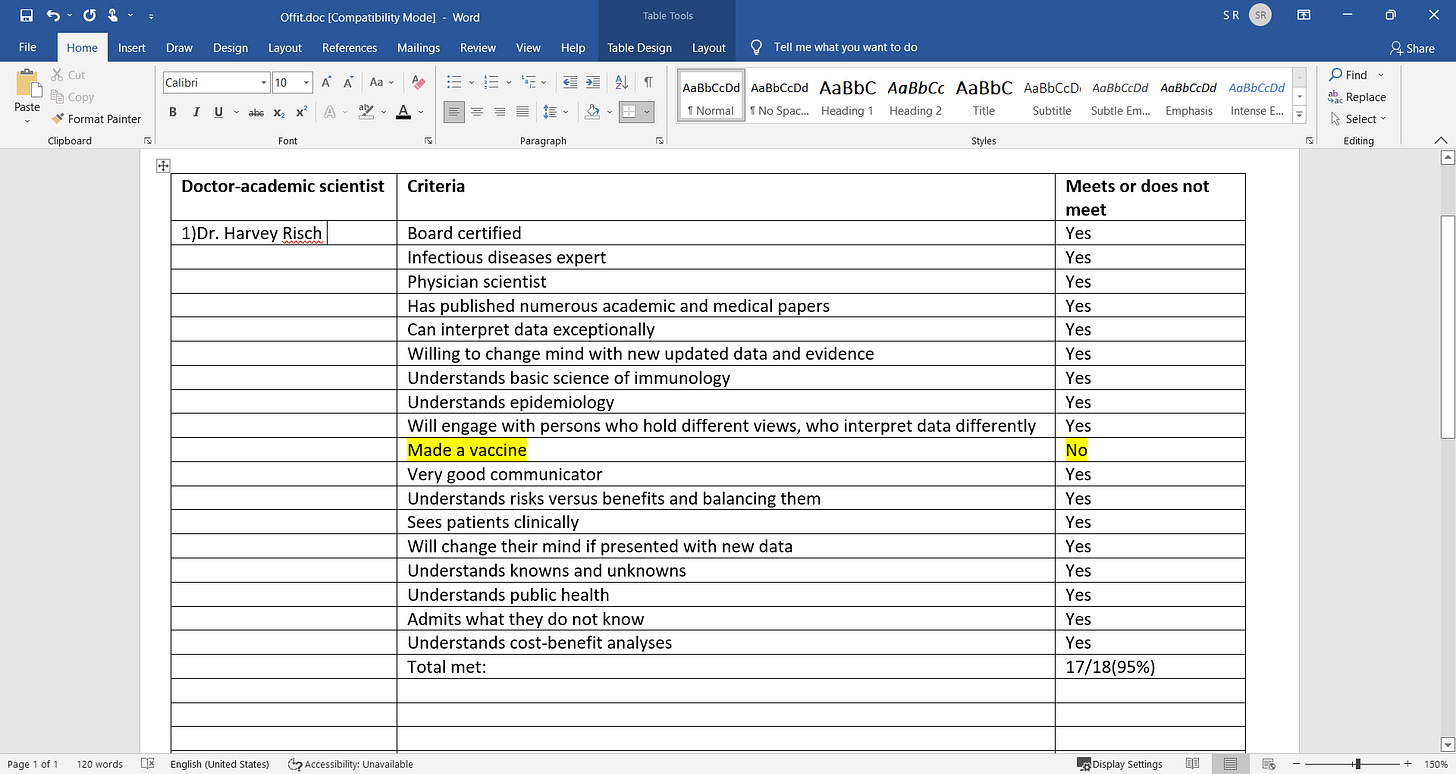This screenshot has height=774, width=1456.
Task: Click the zoom slider handle
Action: (1357, 764)
